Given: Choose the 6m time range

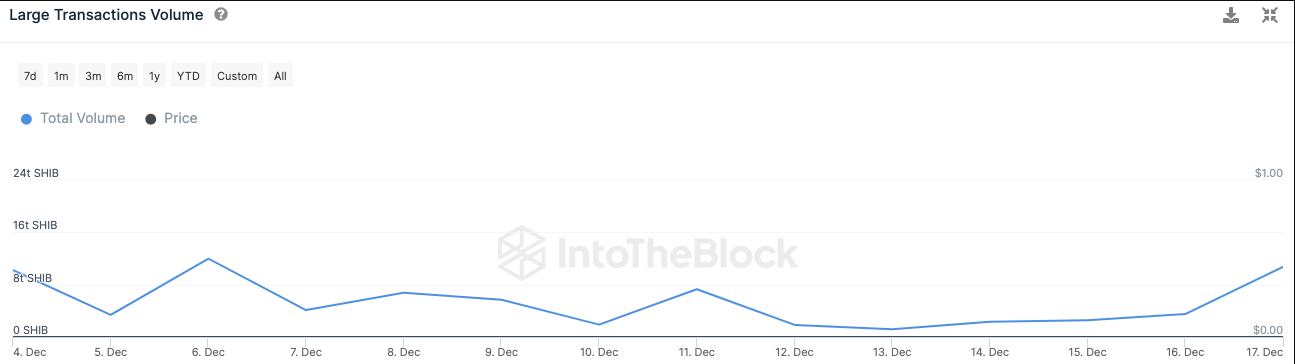Looking at the screenshot, I should coord(125,76).
